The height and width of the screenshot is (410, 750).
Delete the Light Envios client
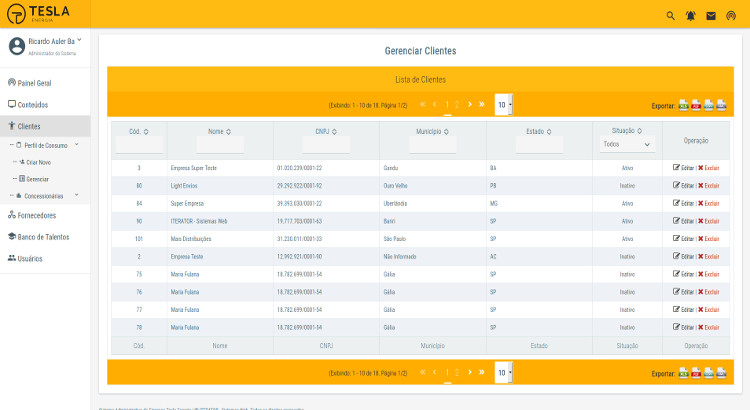pyautogui.click(x=708, y=186)
